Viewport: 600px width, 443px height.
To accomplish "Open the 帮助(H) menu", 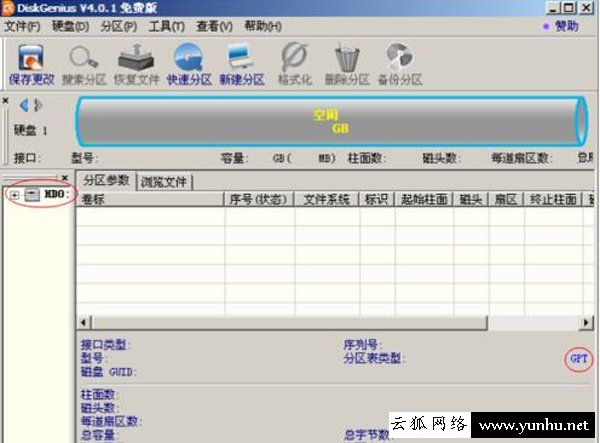I will click(x=263, y=26).
